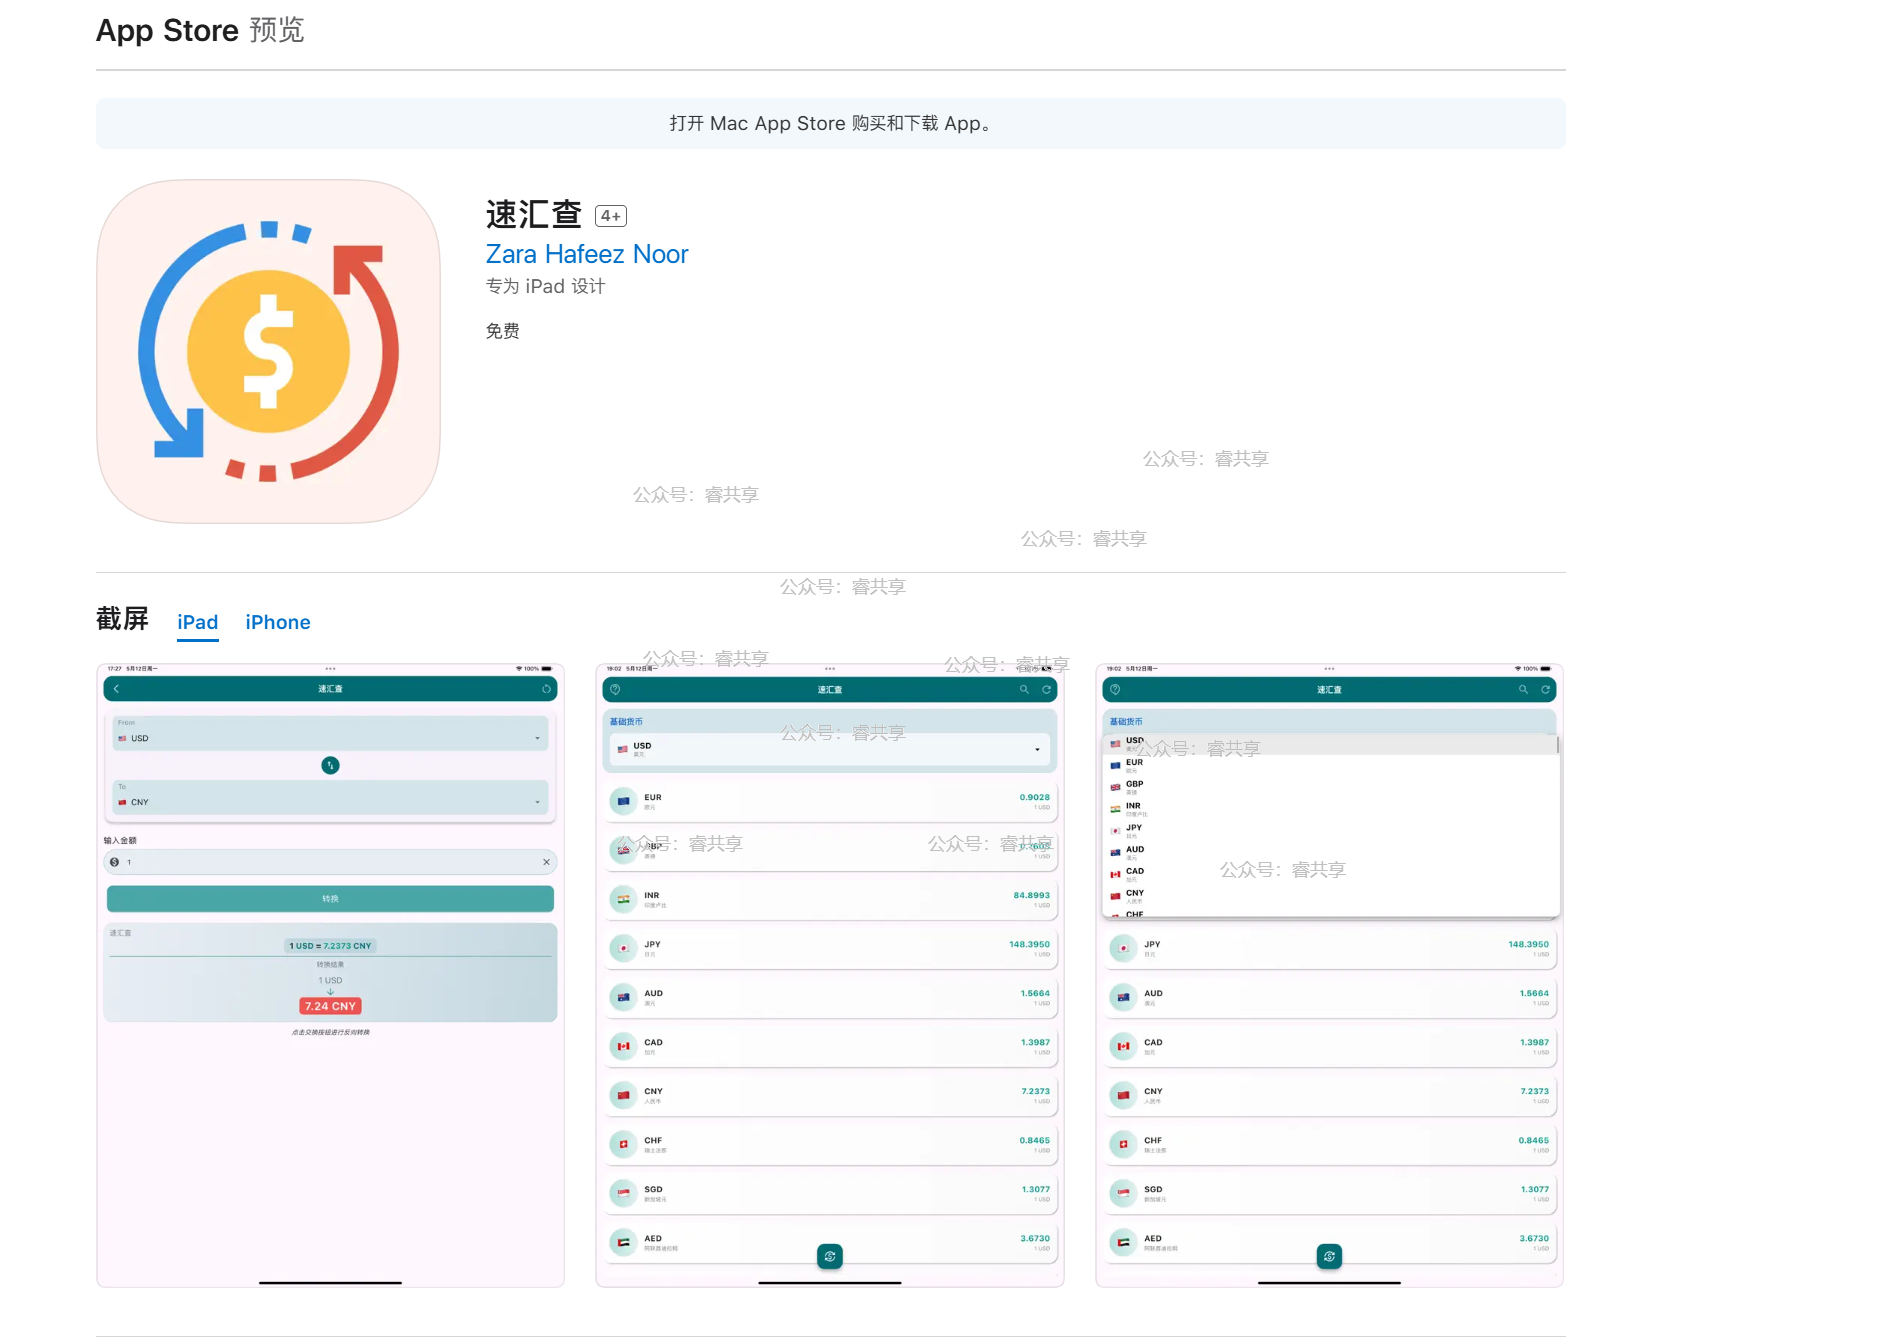This screenshot has width=1902, height=1341.
Task: Choose AUD in third screenshot dropdown list
Action: (1330, 853)
